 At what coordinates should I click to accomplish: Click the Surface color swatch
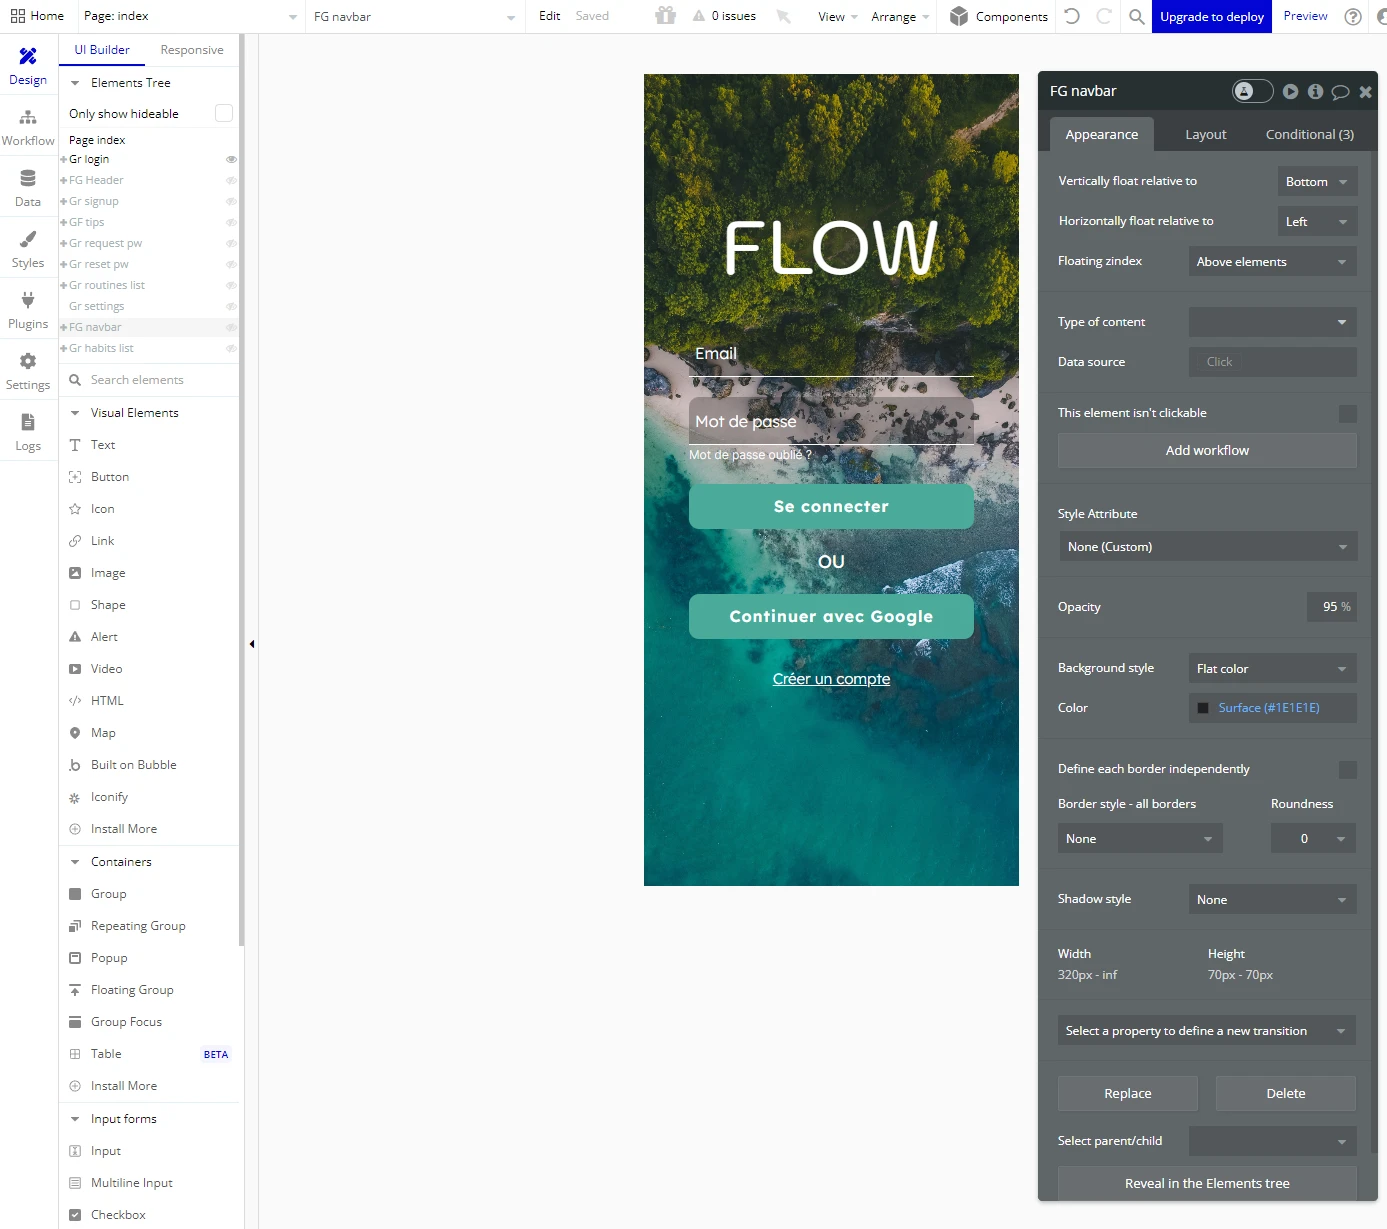click(x=1203, y=708)
